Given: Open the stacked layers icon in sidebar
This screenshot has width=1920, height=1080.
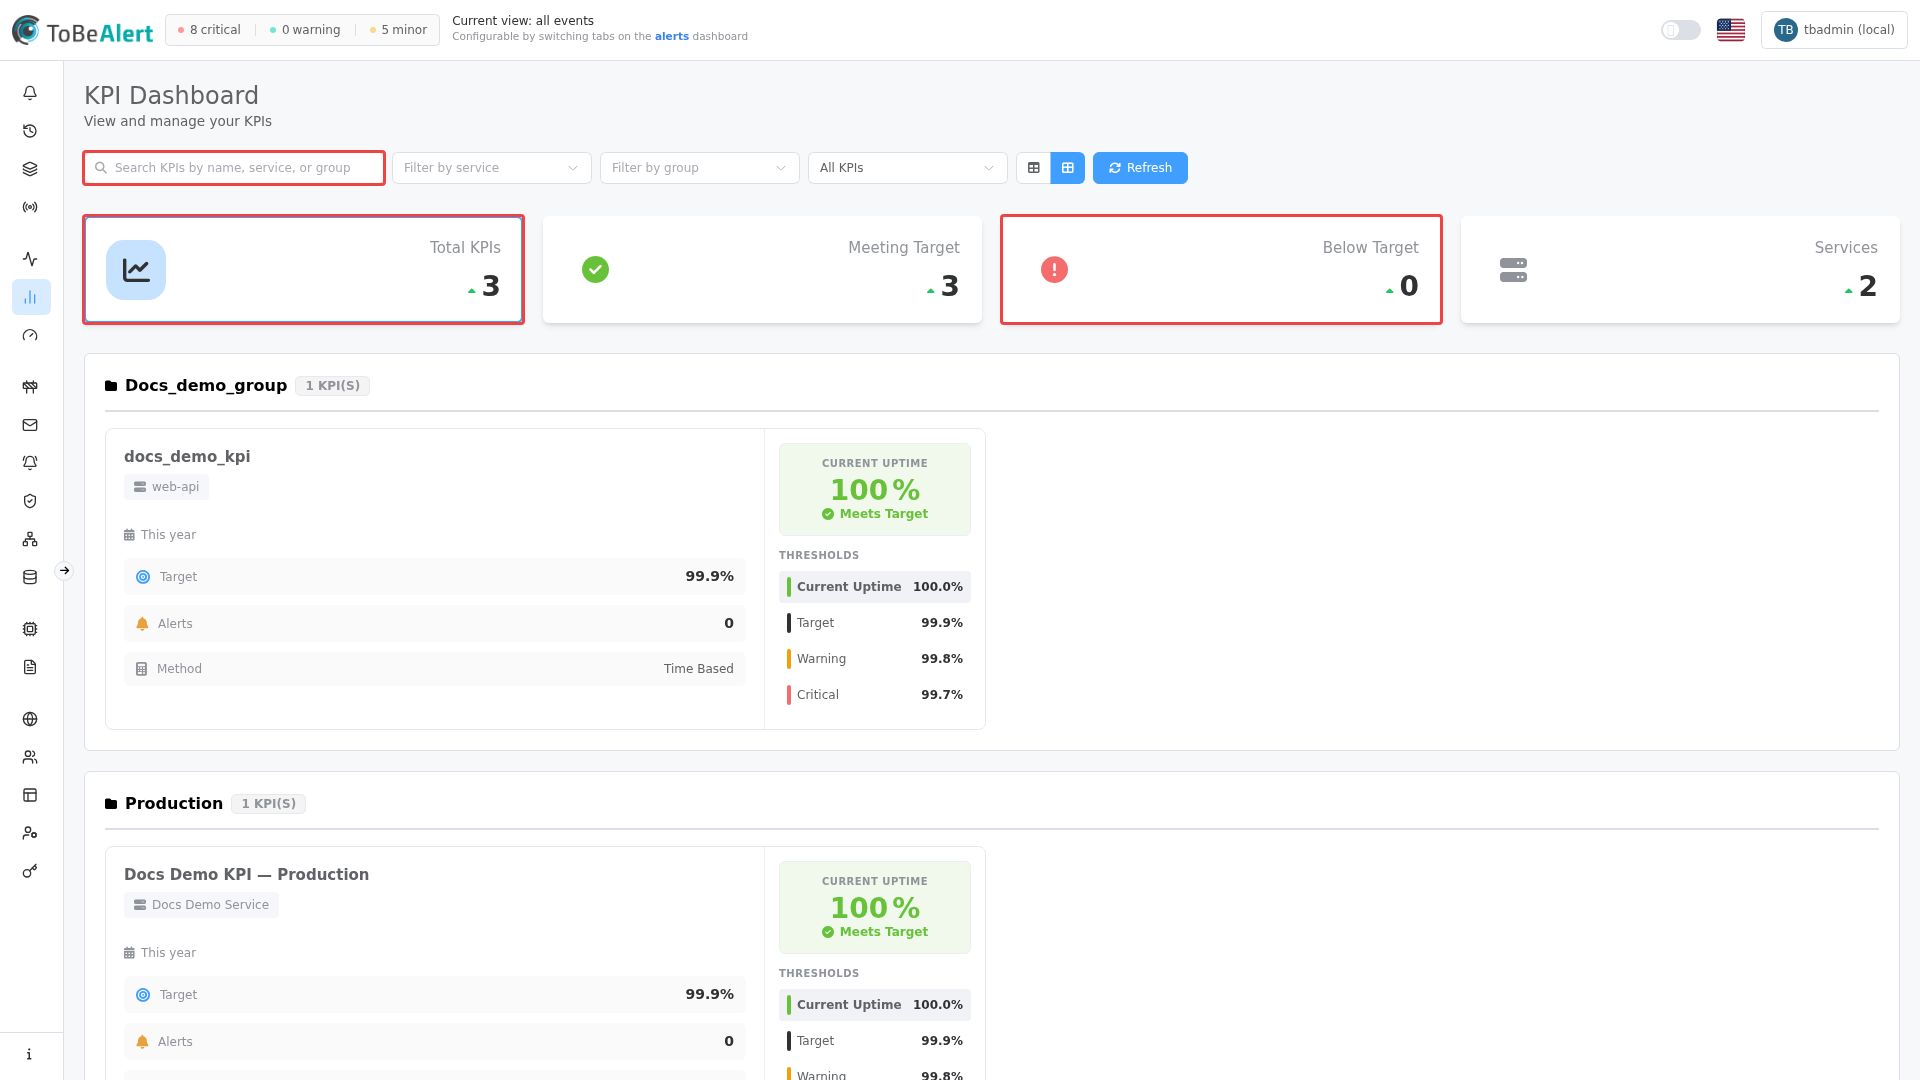Looking at the screenshot, I should (x=30, y=169).
